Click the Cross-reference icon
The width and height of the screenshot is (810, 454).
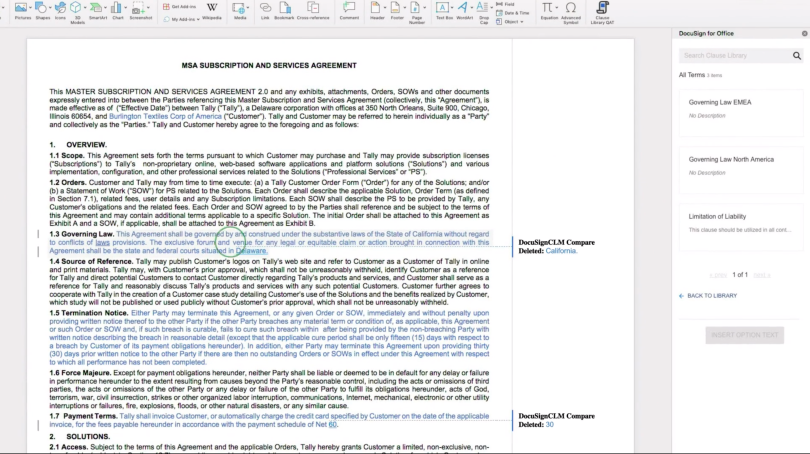point(315,9)
